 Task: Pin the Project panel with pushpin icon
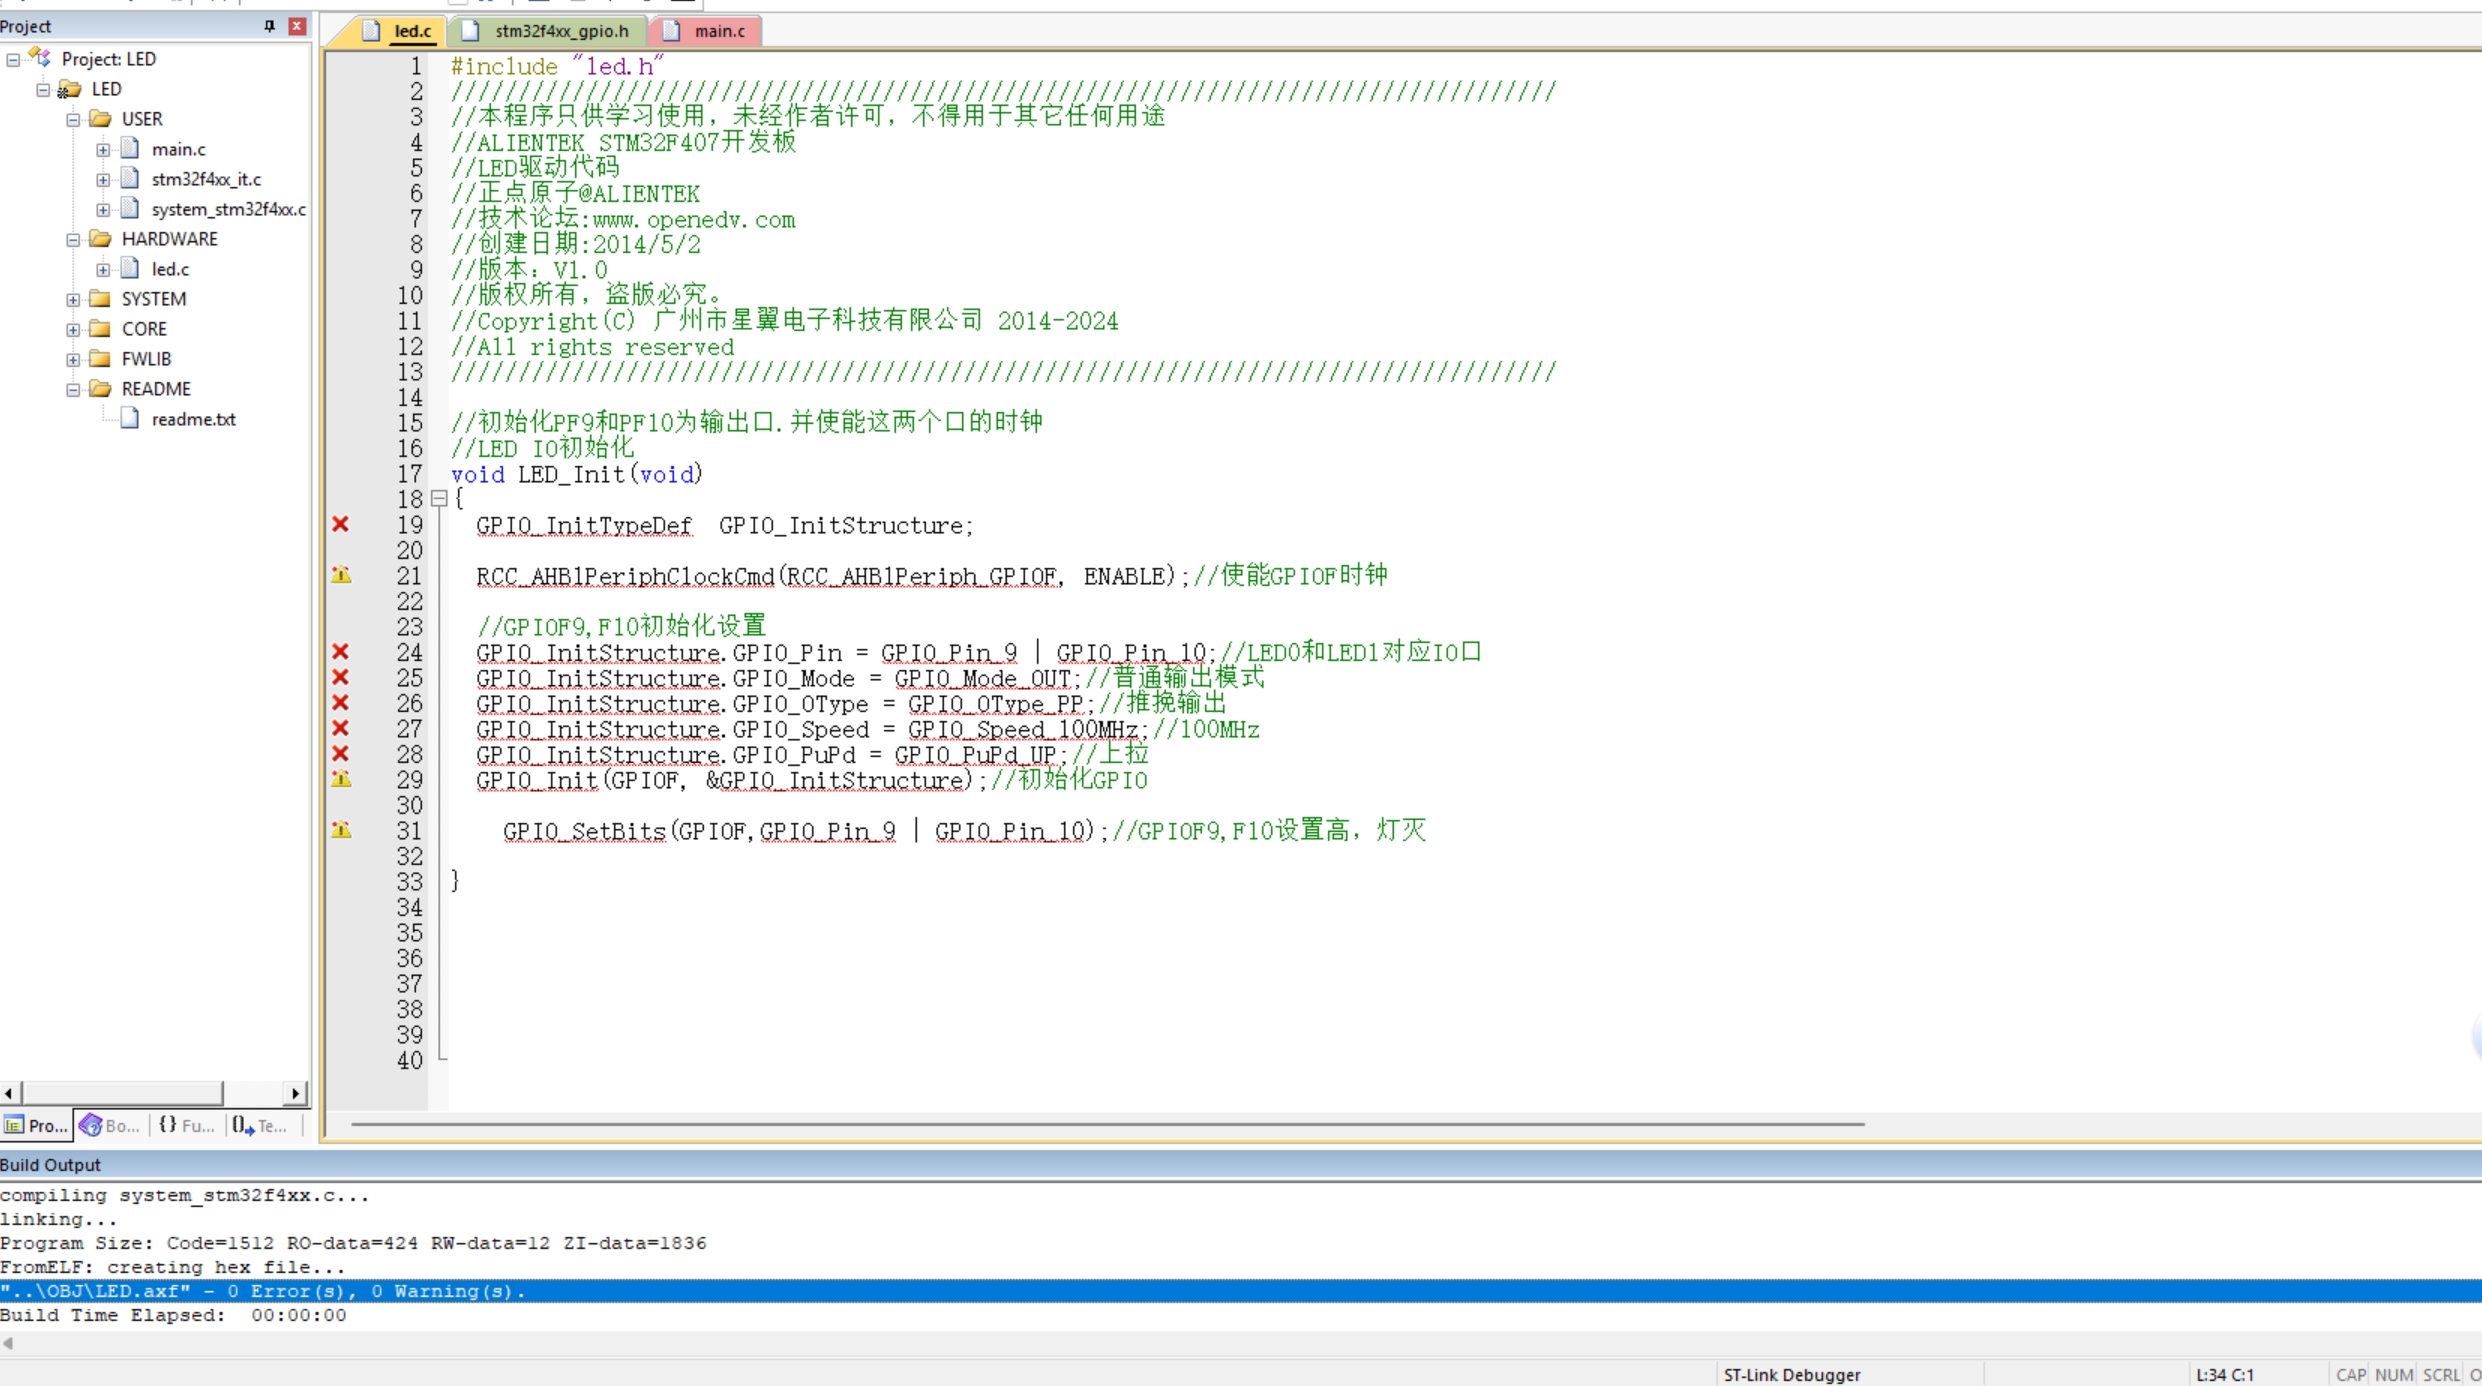point(269,26)
